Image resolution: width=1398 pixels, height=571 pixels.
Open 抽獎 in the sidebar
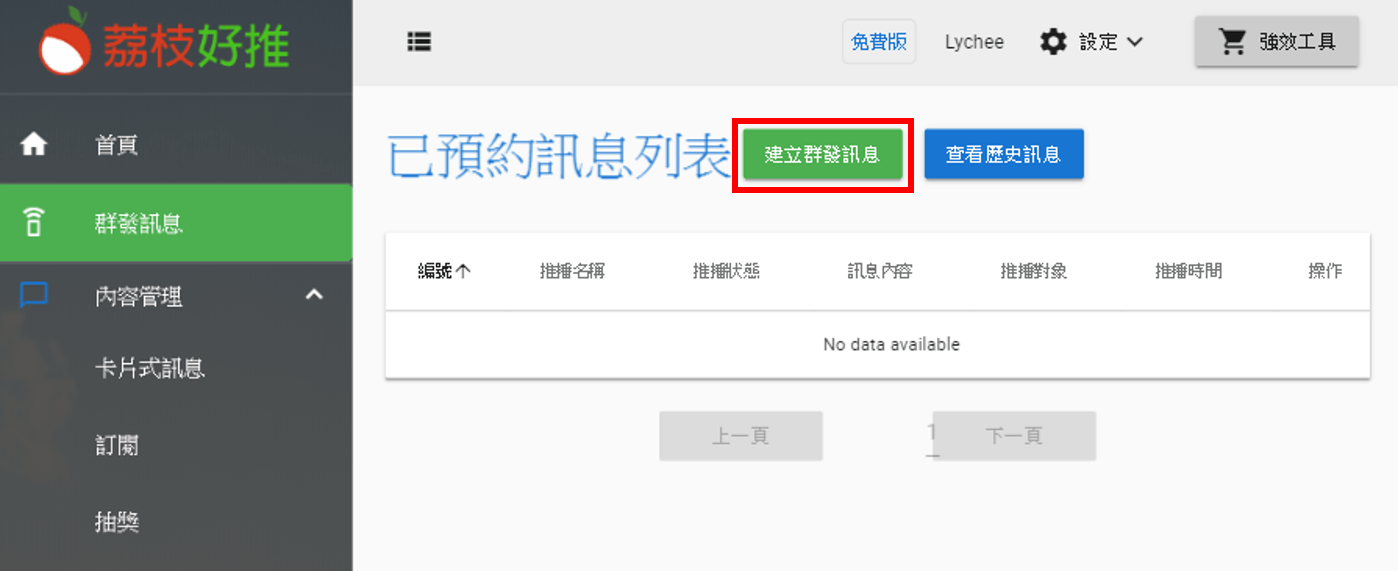116,521
